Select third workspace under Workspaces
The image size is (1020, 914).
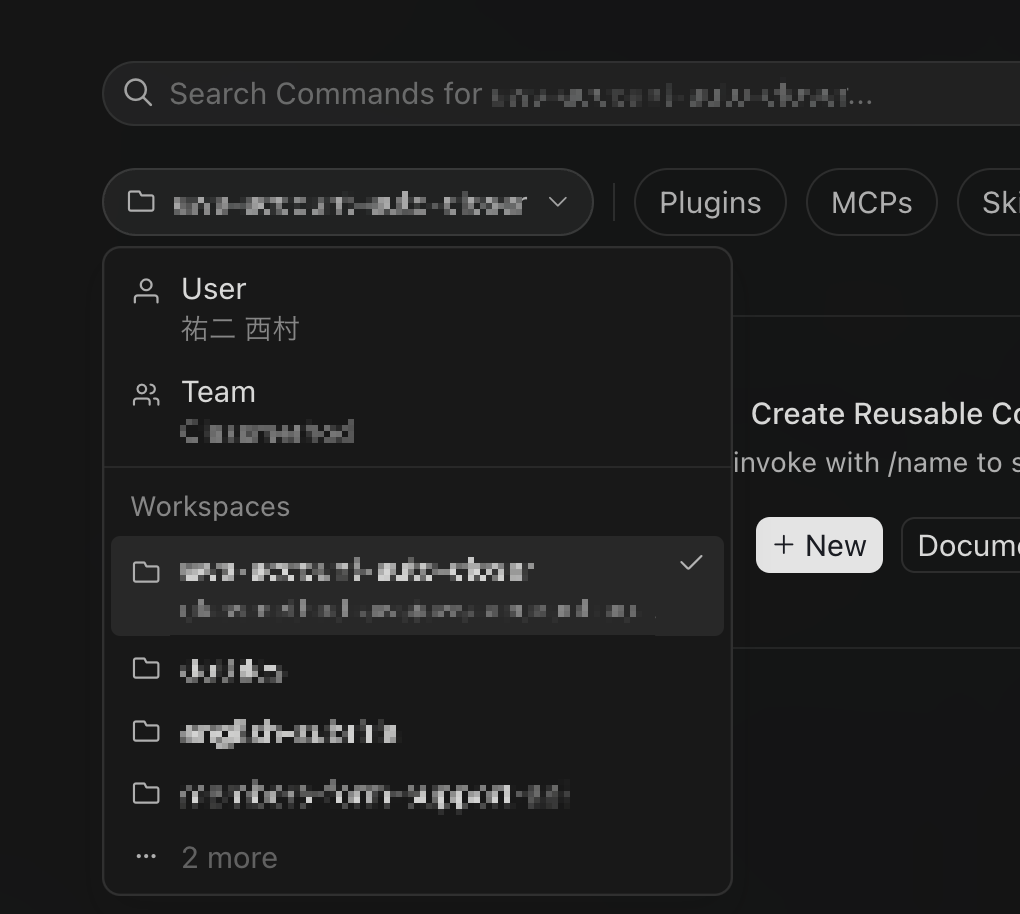coord(418,732)
